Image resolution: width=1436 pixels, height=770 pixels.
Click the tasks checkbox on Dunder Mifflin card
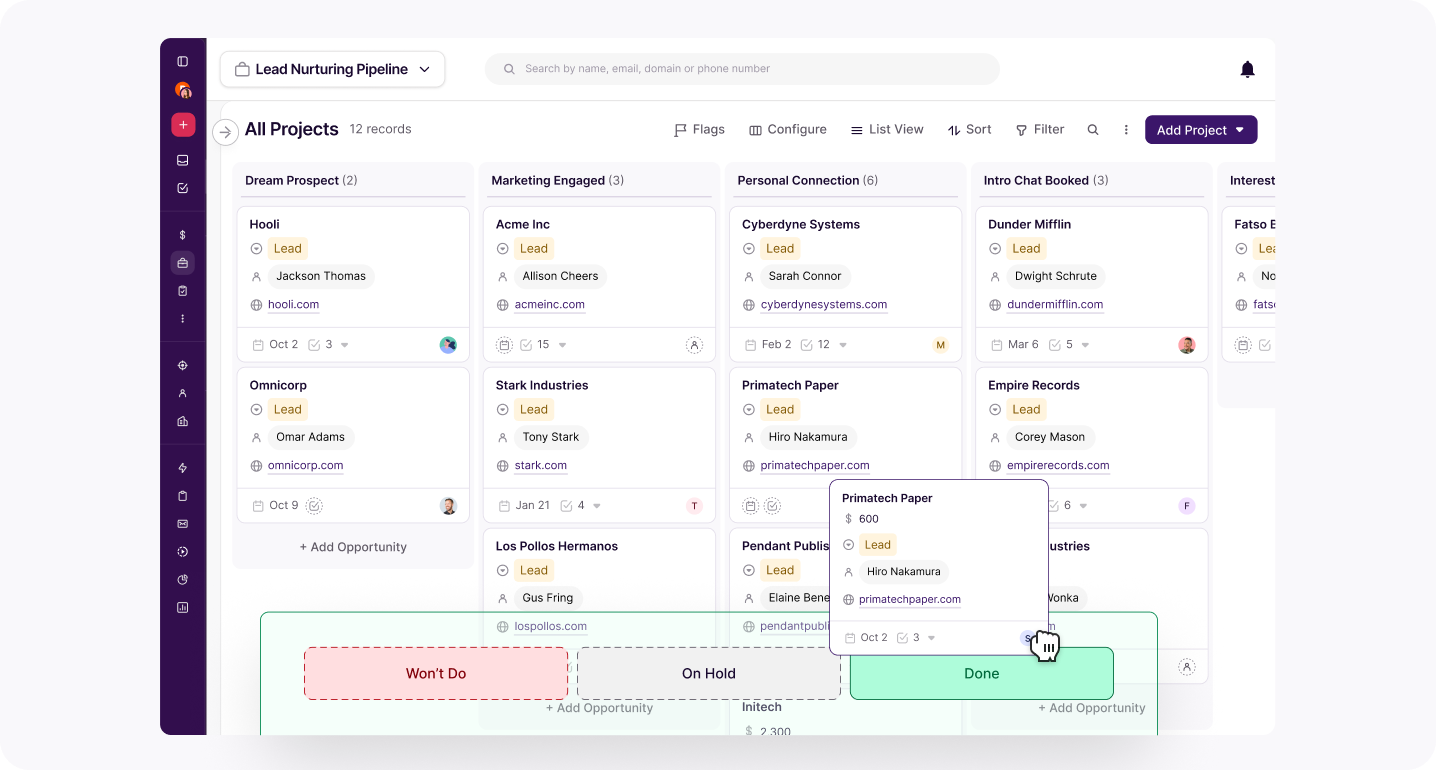[1054, 345]
